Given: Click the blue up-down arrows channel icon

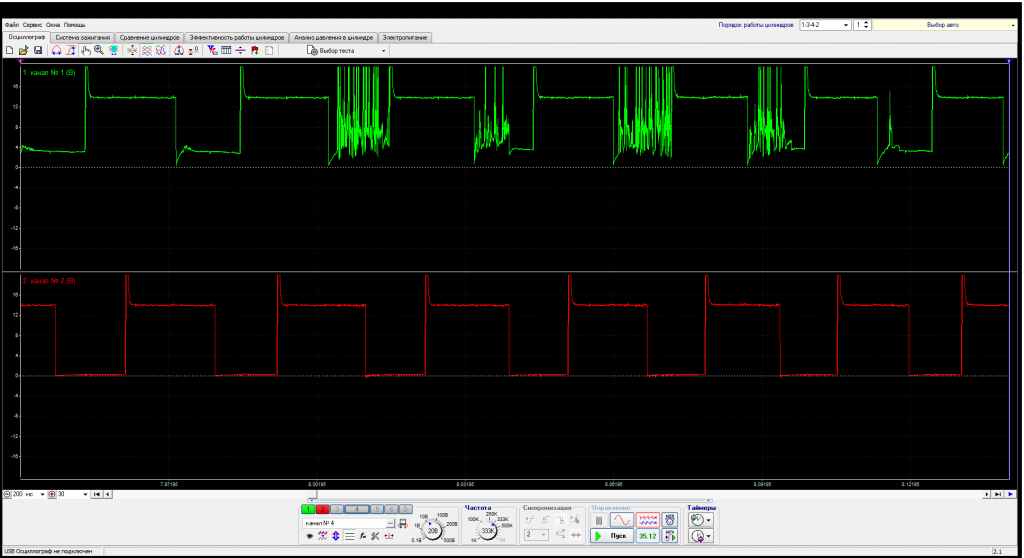Looking at the screenshot, I should [x=336, y=536].
